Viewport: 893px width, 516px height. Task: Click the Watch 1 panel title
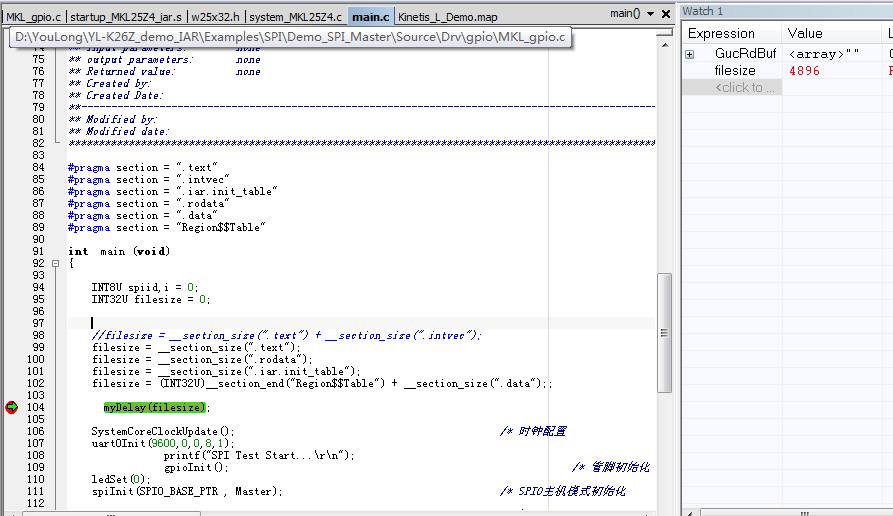pos(702,11)
